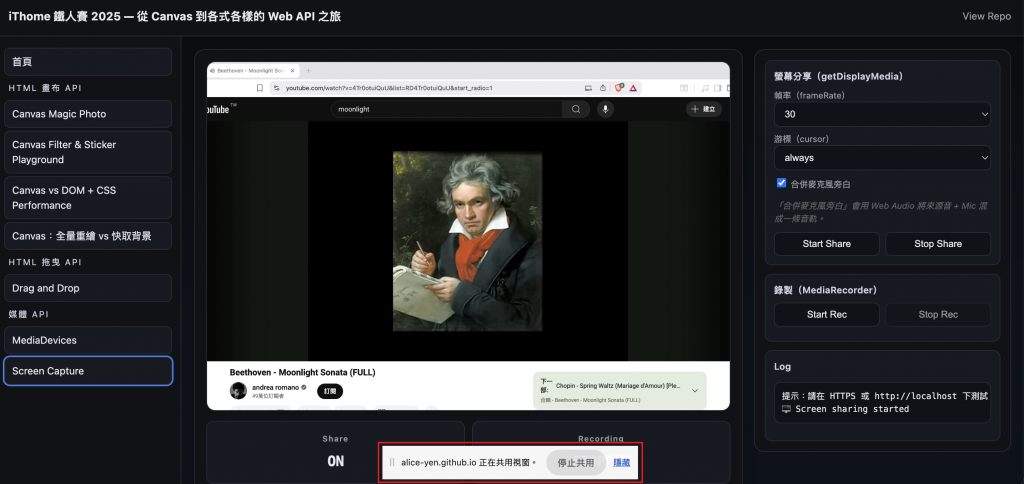Viewport: 1024px width, 484px height.
Task: Open site settings icon before youtube.com URL
Action: click(x=277, y=88)
